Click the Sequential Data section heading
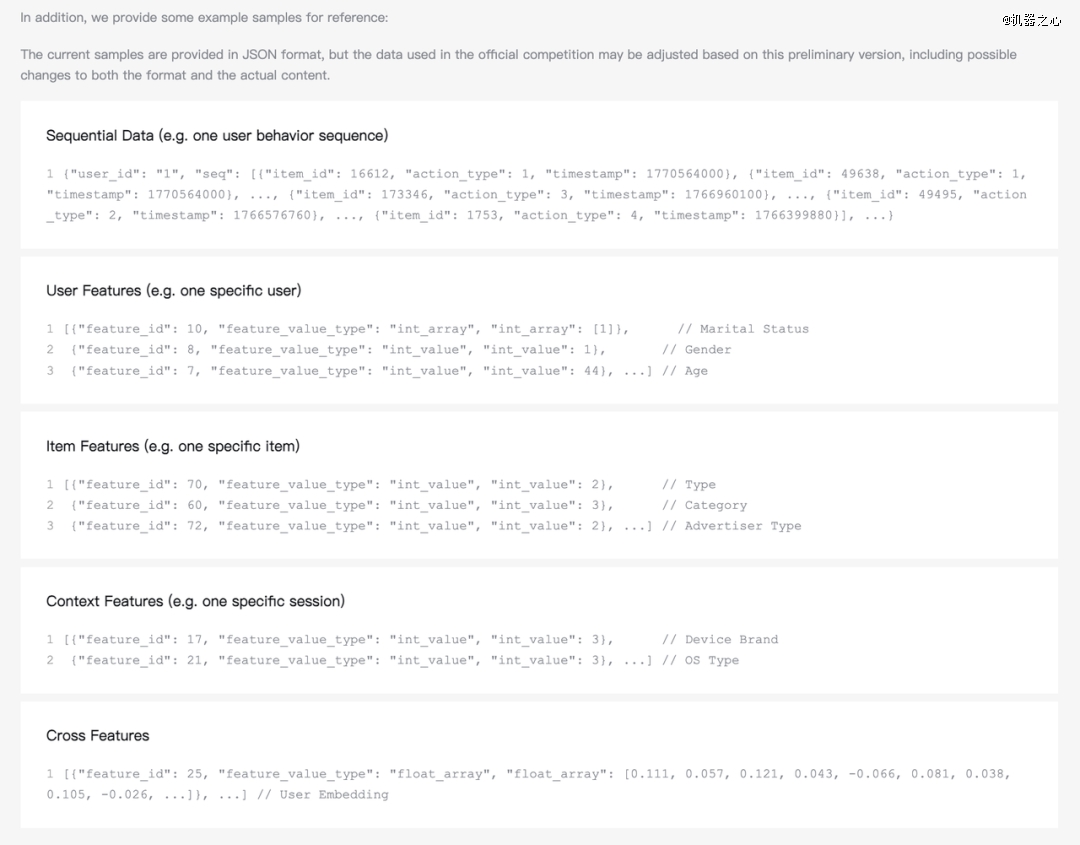The image size is (1080, 845). tap(217, 135)
